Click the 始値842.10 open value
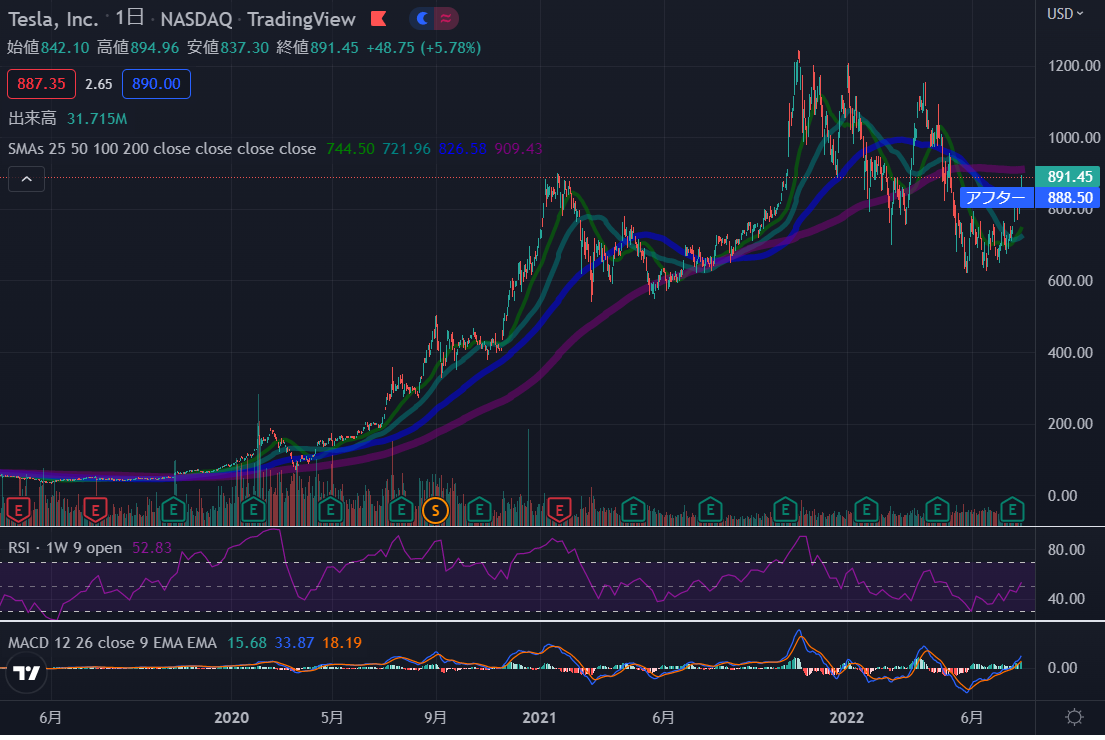1105x740 pixels. (x=48, y=48)
